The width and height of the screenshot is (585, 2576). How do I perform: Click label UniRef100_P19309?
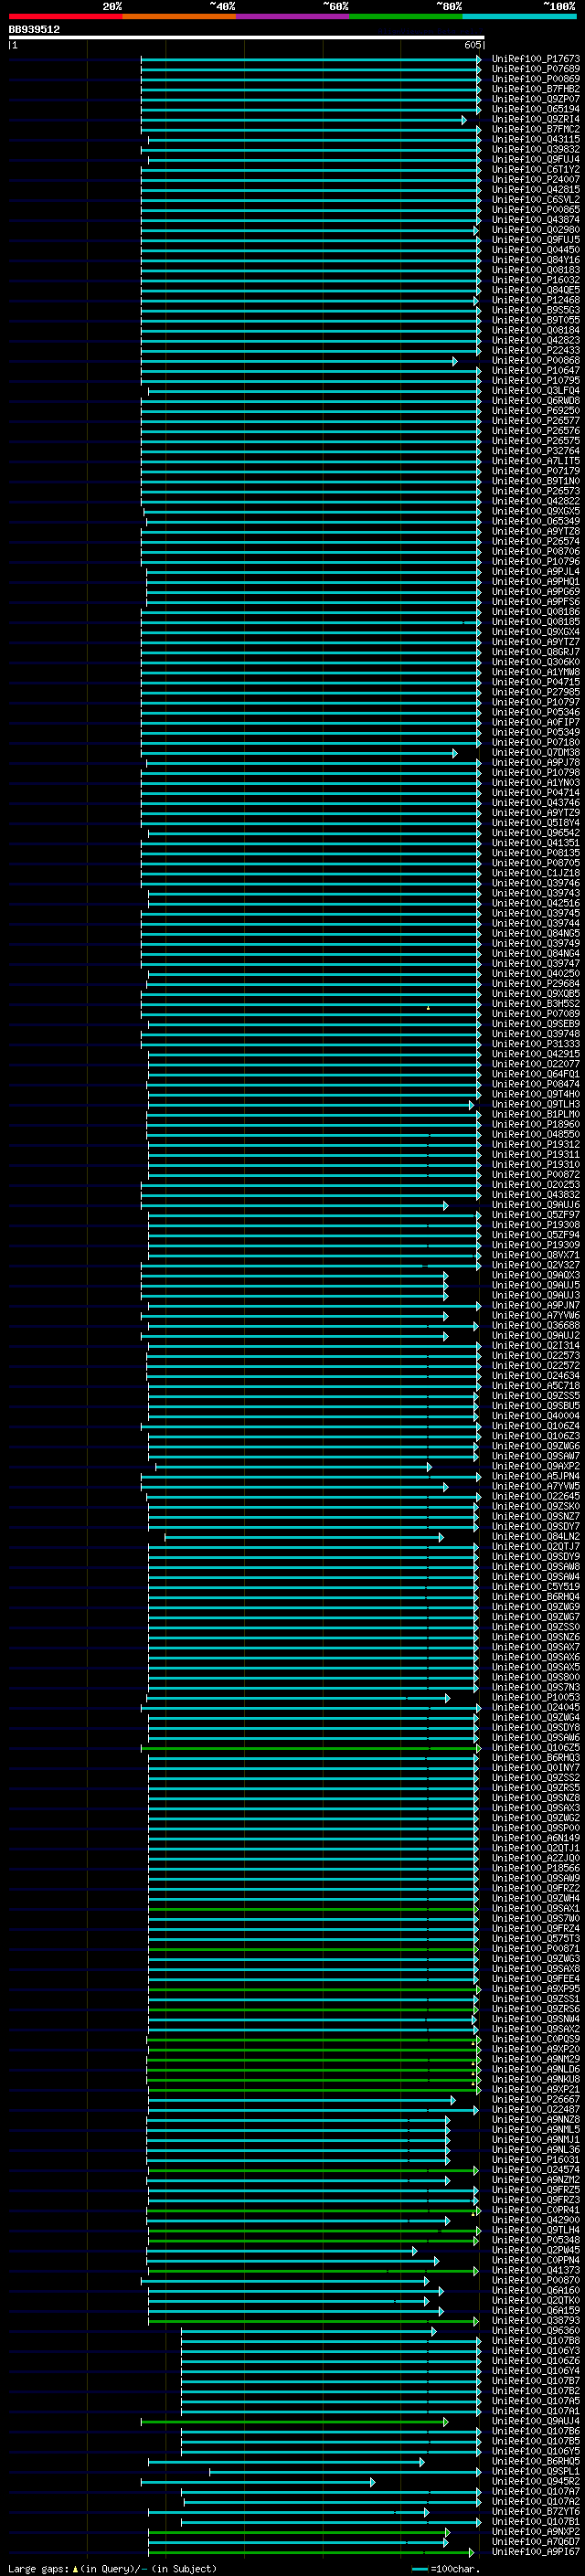click(535, 1245)
